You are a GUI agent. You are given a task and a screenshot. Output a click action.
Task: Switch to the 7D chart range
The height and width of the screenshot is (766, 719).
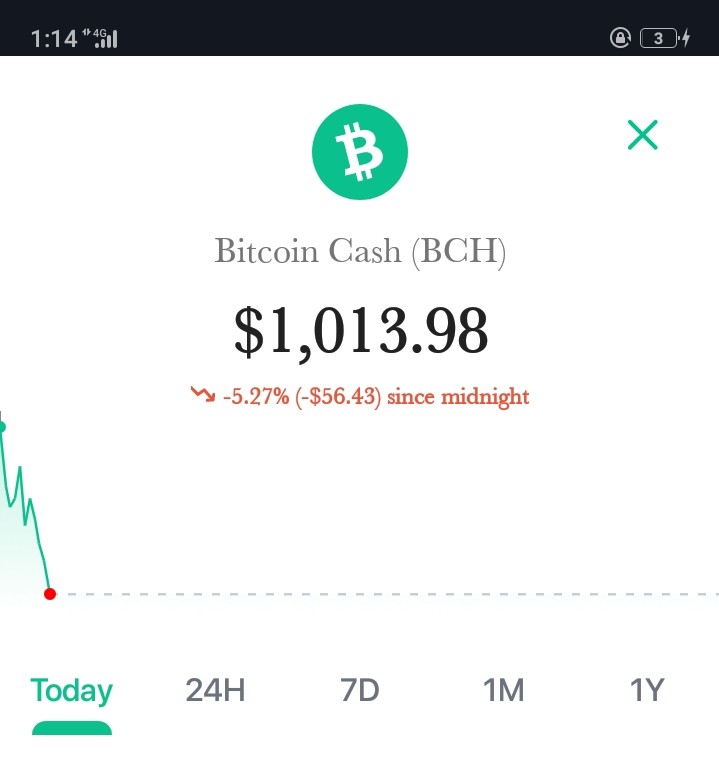pyautogui.click(x=360, y=690)
